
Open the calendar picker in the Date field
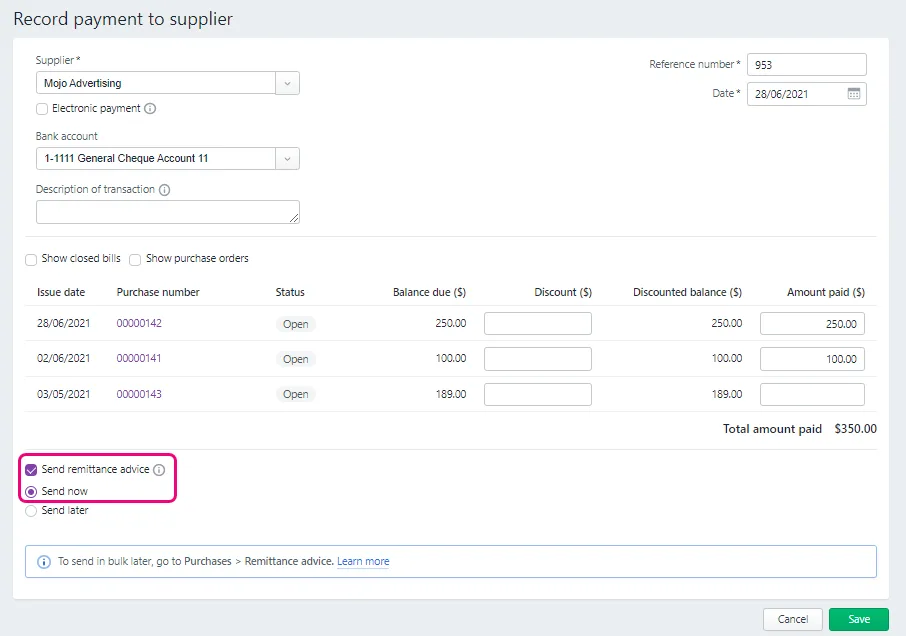click(x=853, y=94)
